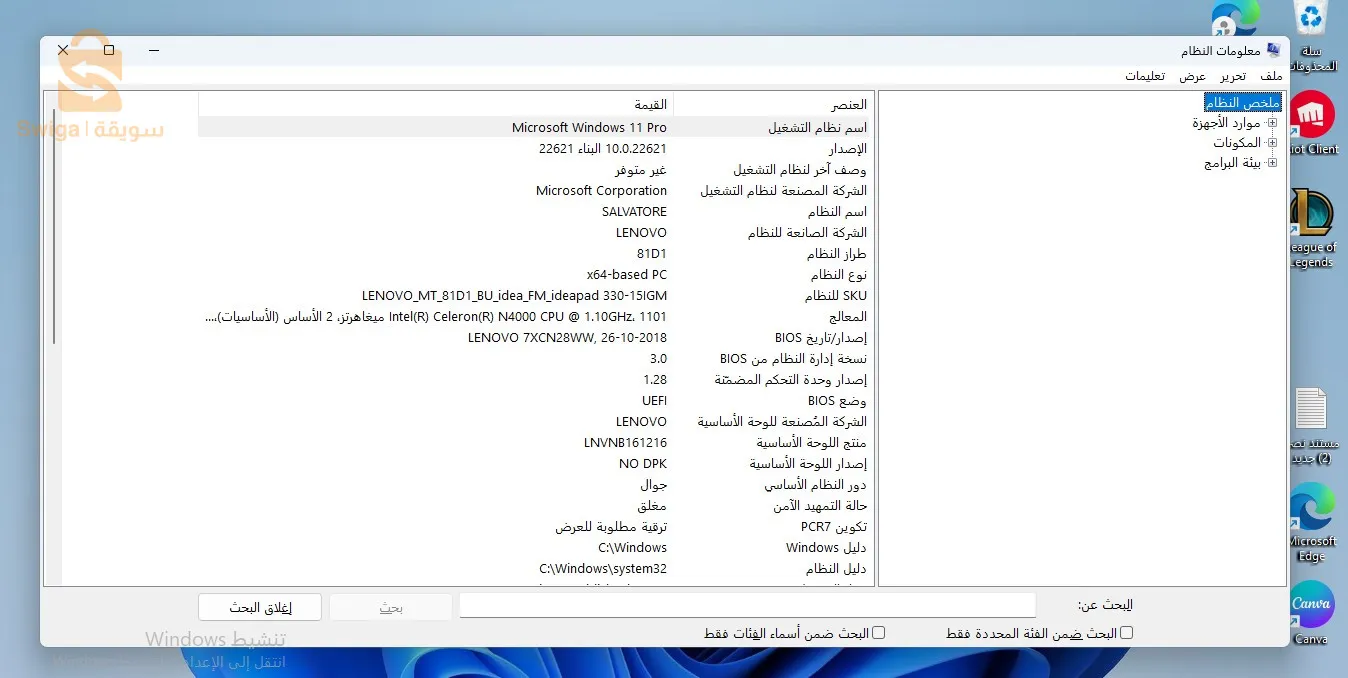Open the ملف (File) menu
This screenshot has width=1348, height=678.
1270,75
